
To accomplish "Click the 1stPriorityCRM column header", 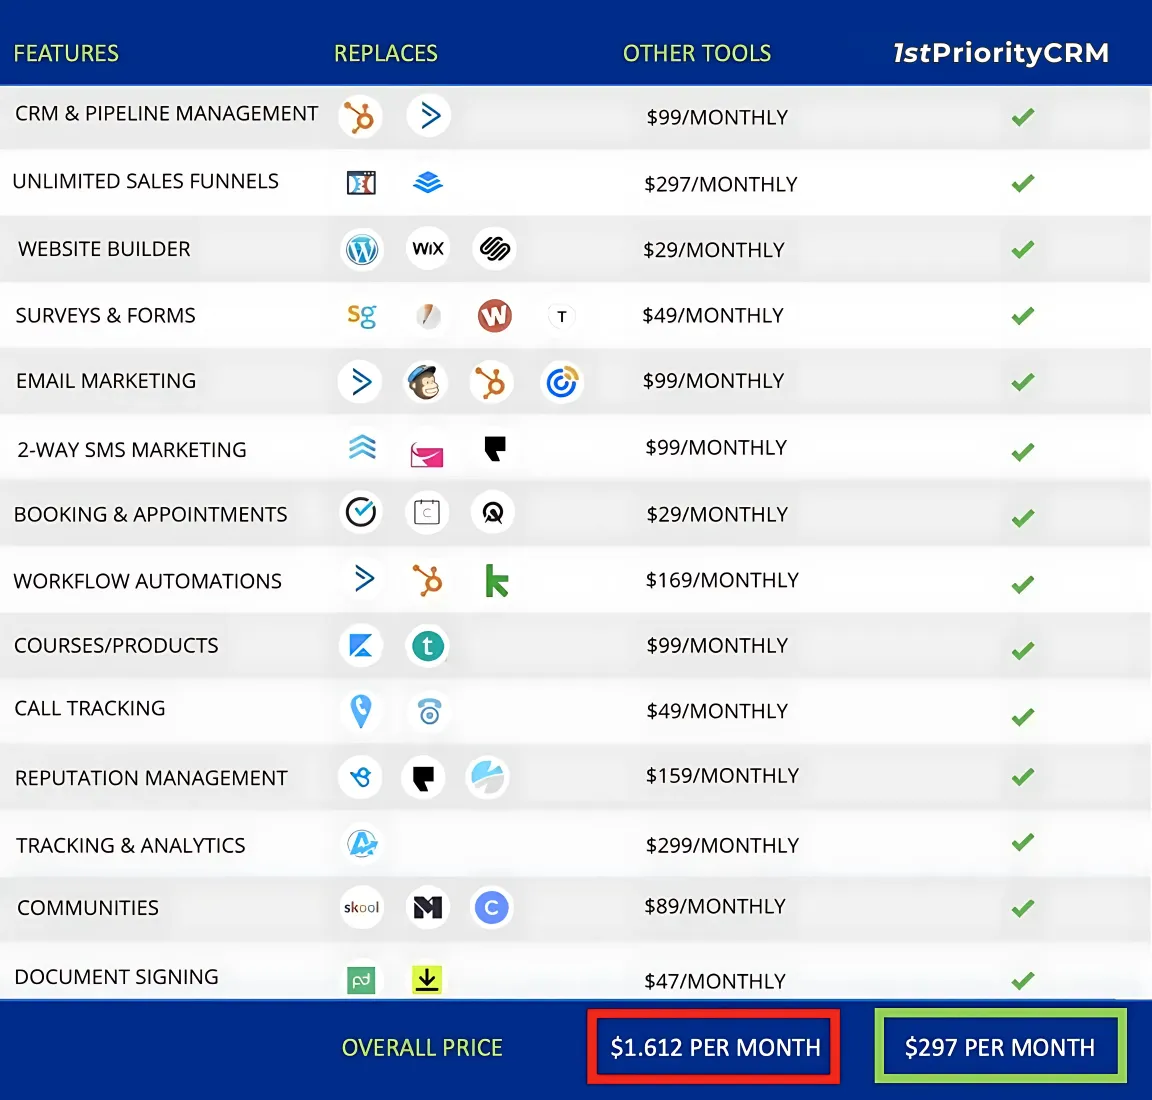I will click(x=1001, y=53).
